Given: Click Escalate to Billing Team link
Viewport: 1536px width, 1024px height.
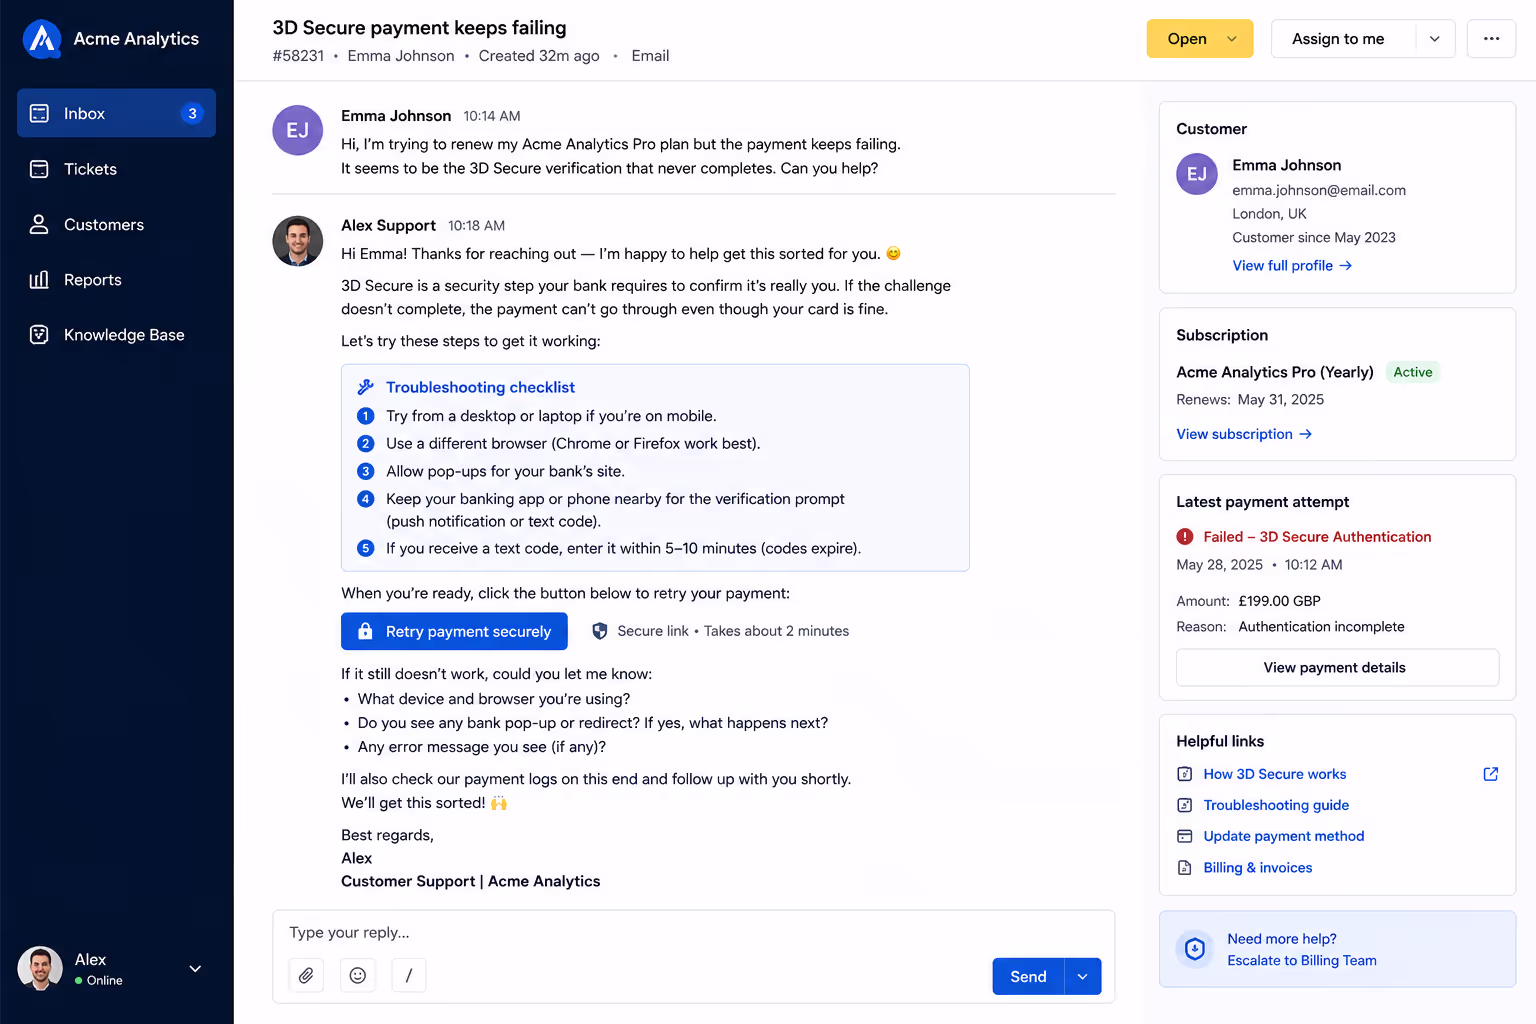Looking at the screenshot, I should point(1302,961).
